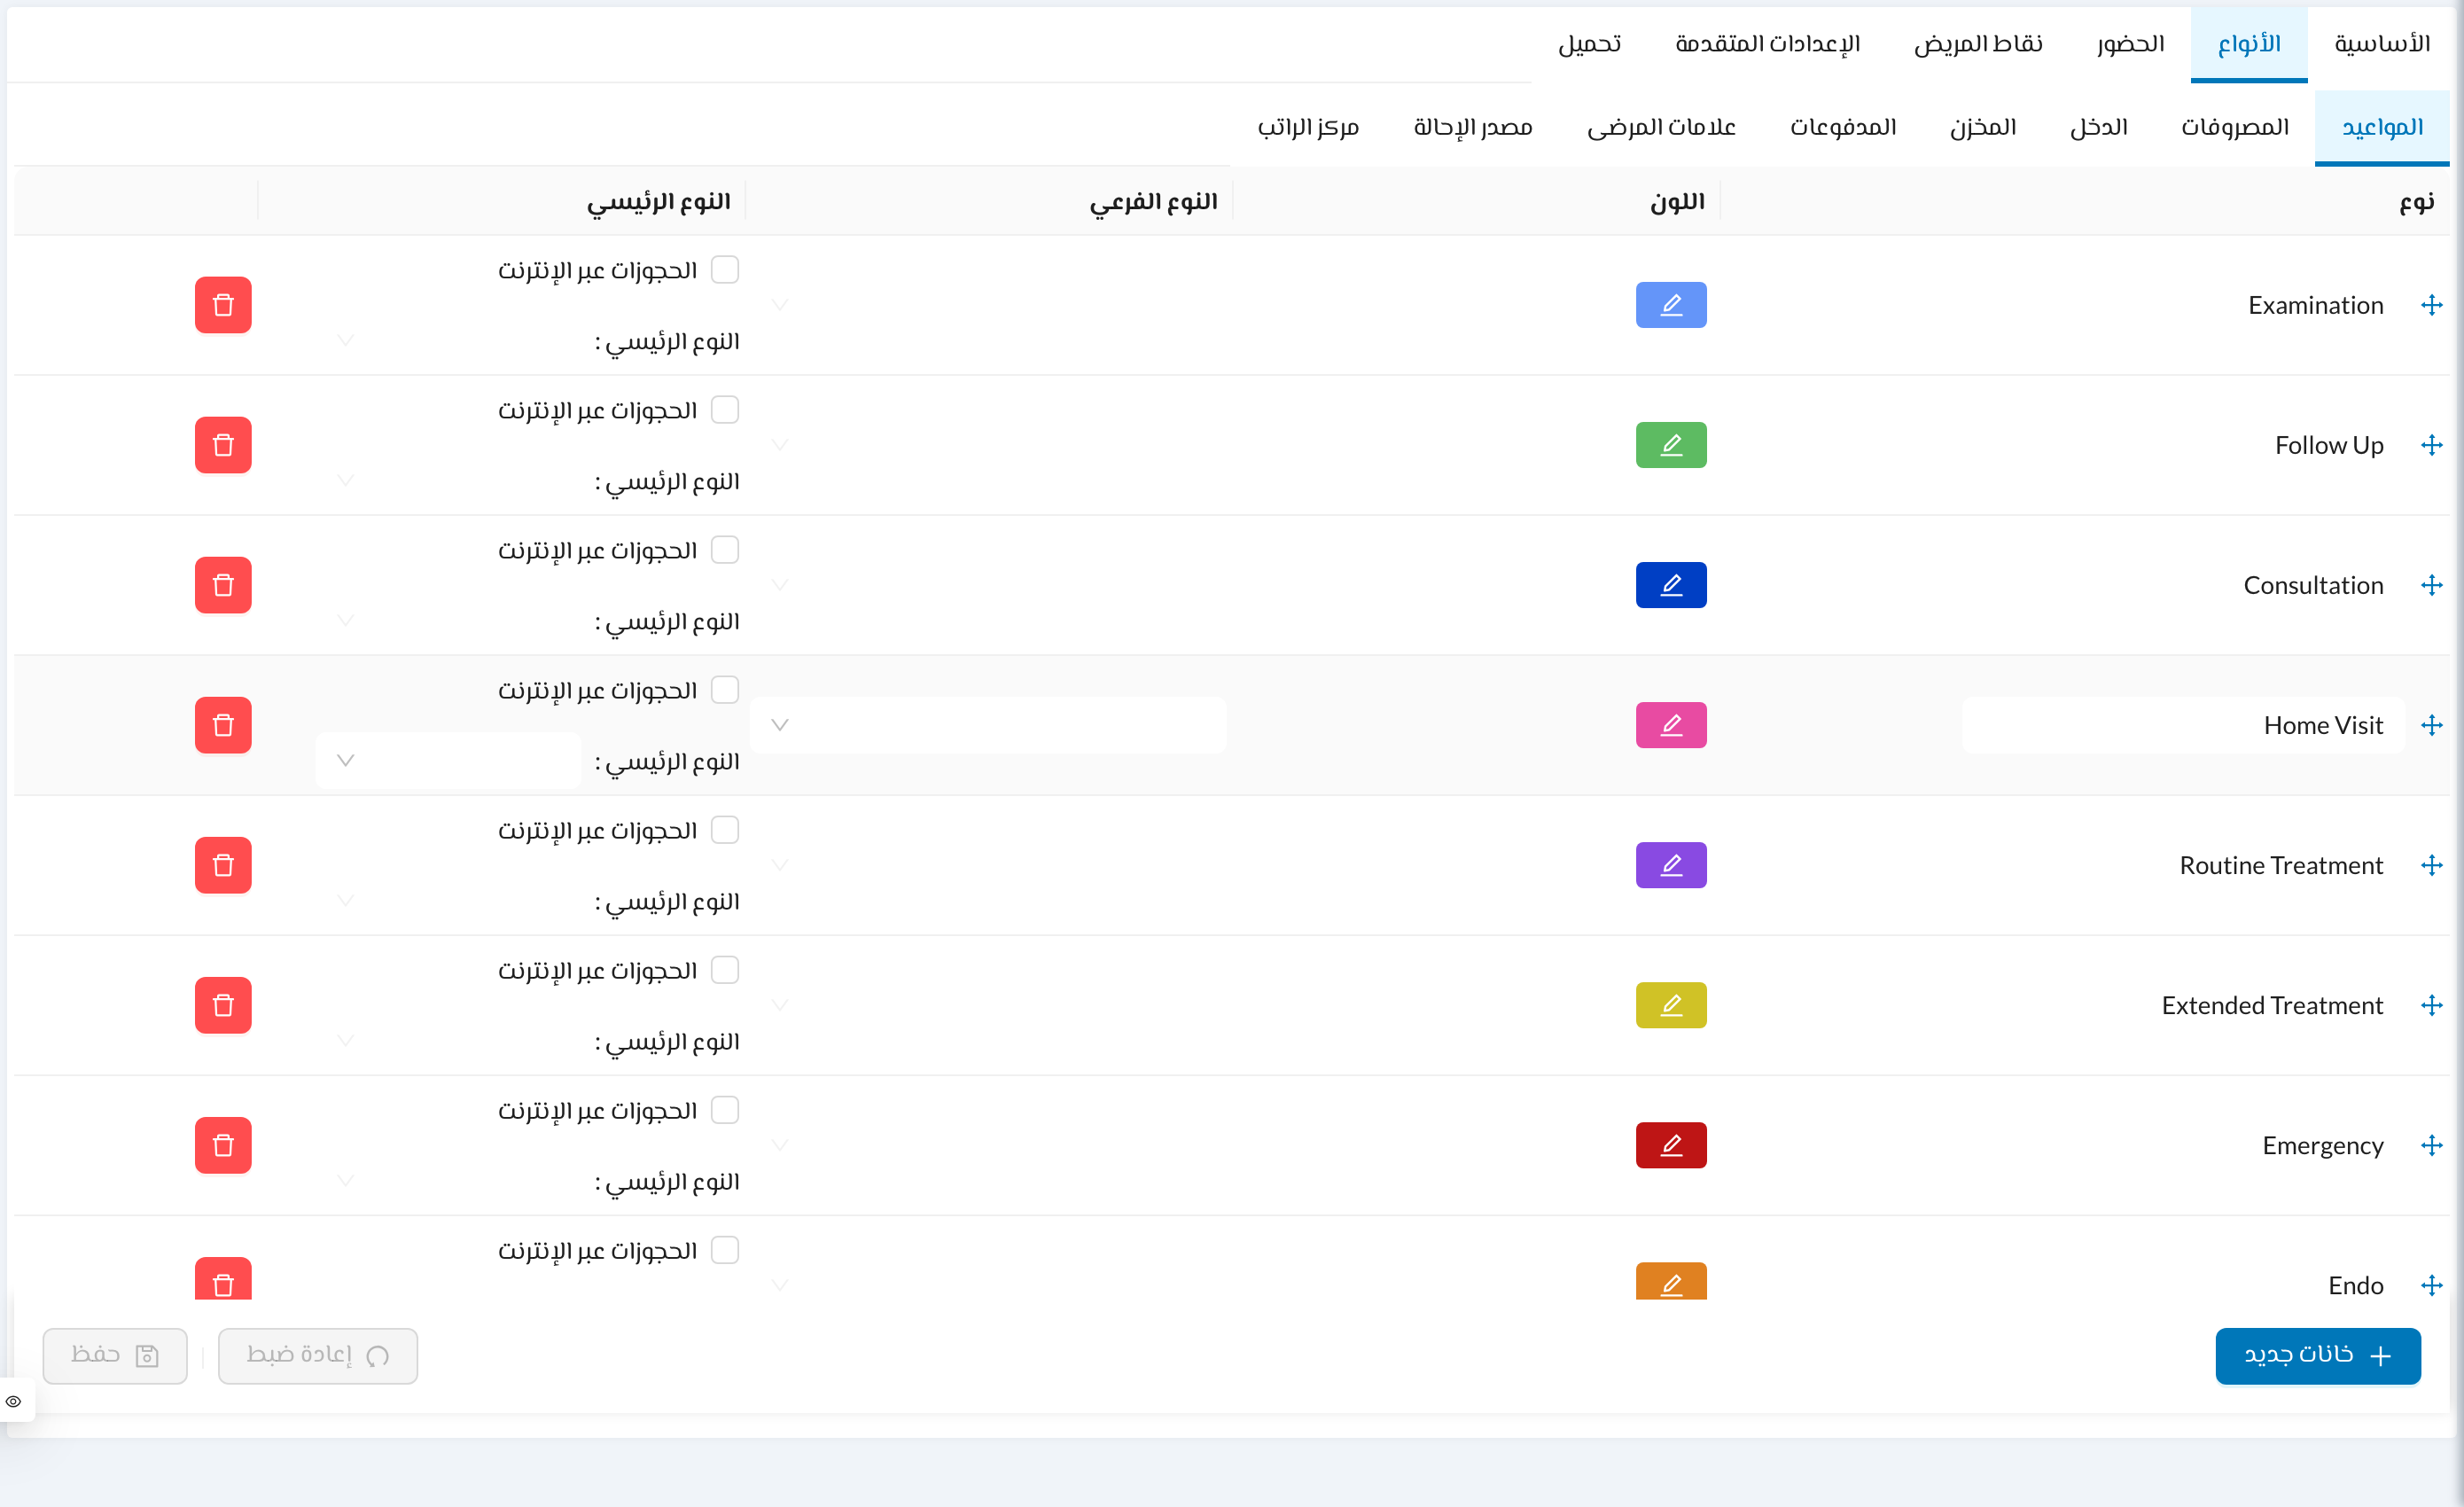Screen dimensions: 2464x1507
Task: Open the main type dropdown for Home Visit
Action: [x=448, y=760]
